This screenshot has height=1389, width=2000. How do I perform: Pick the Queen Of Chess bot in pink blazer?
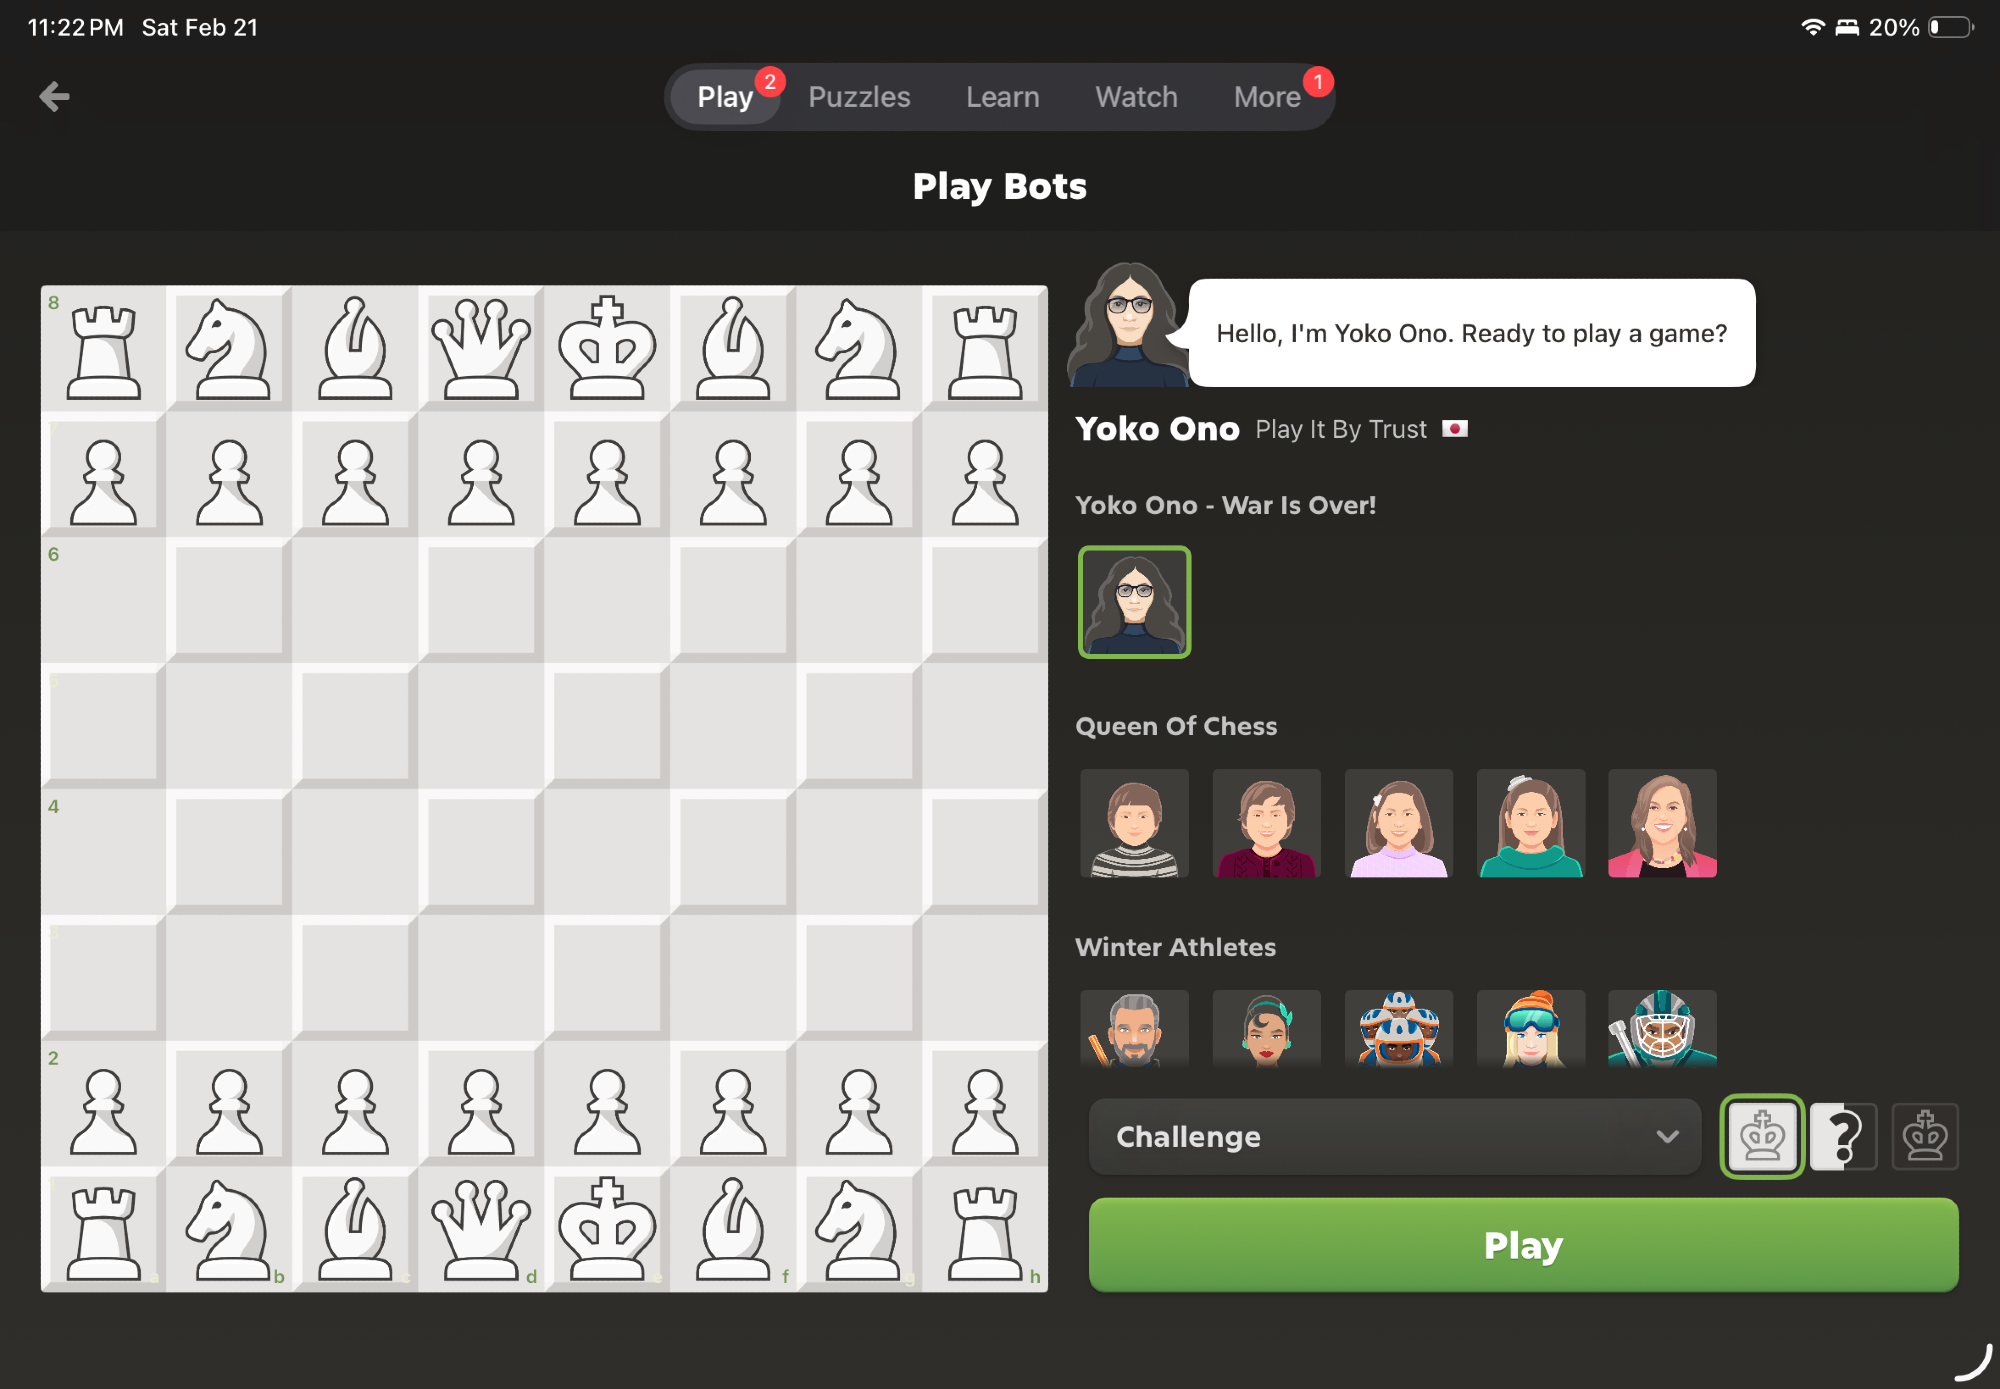[1662, 823]
